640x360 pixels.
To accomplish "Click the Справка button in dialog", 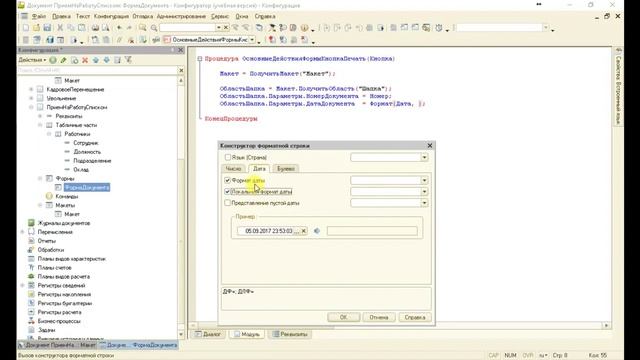I will [x=415, y=317].
